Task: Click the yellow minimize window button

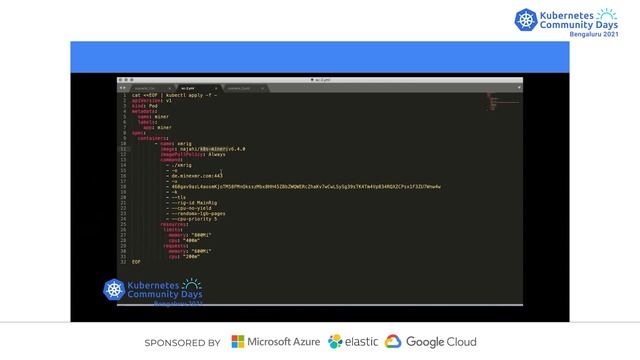Action: click(x=126, y=80)
